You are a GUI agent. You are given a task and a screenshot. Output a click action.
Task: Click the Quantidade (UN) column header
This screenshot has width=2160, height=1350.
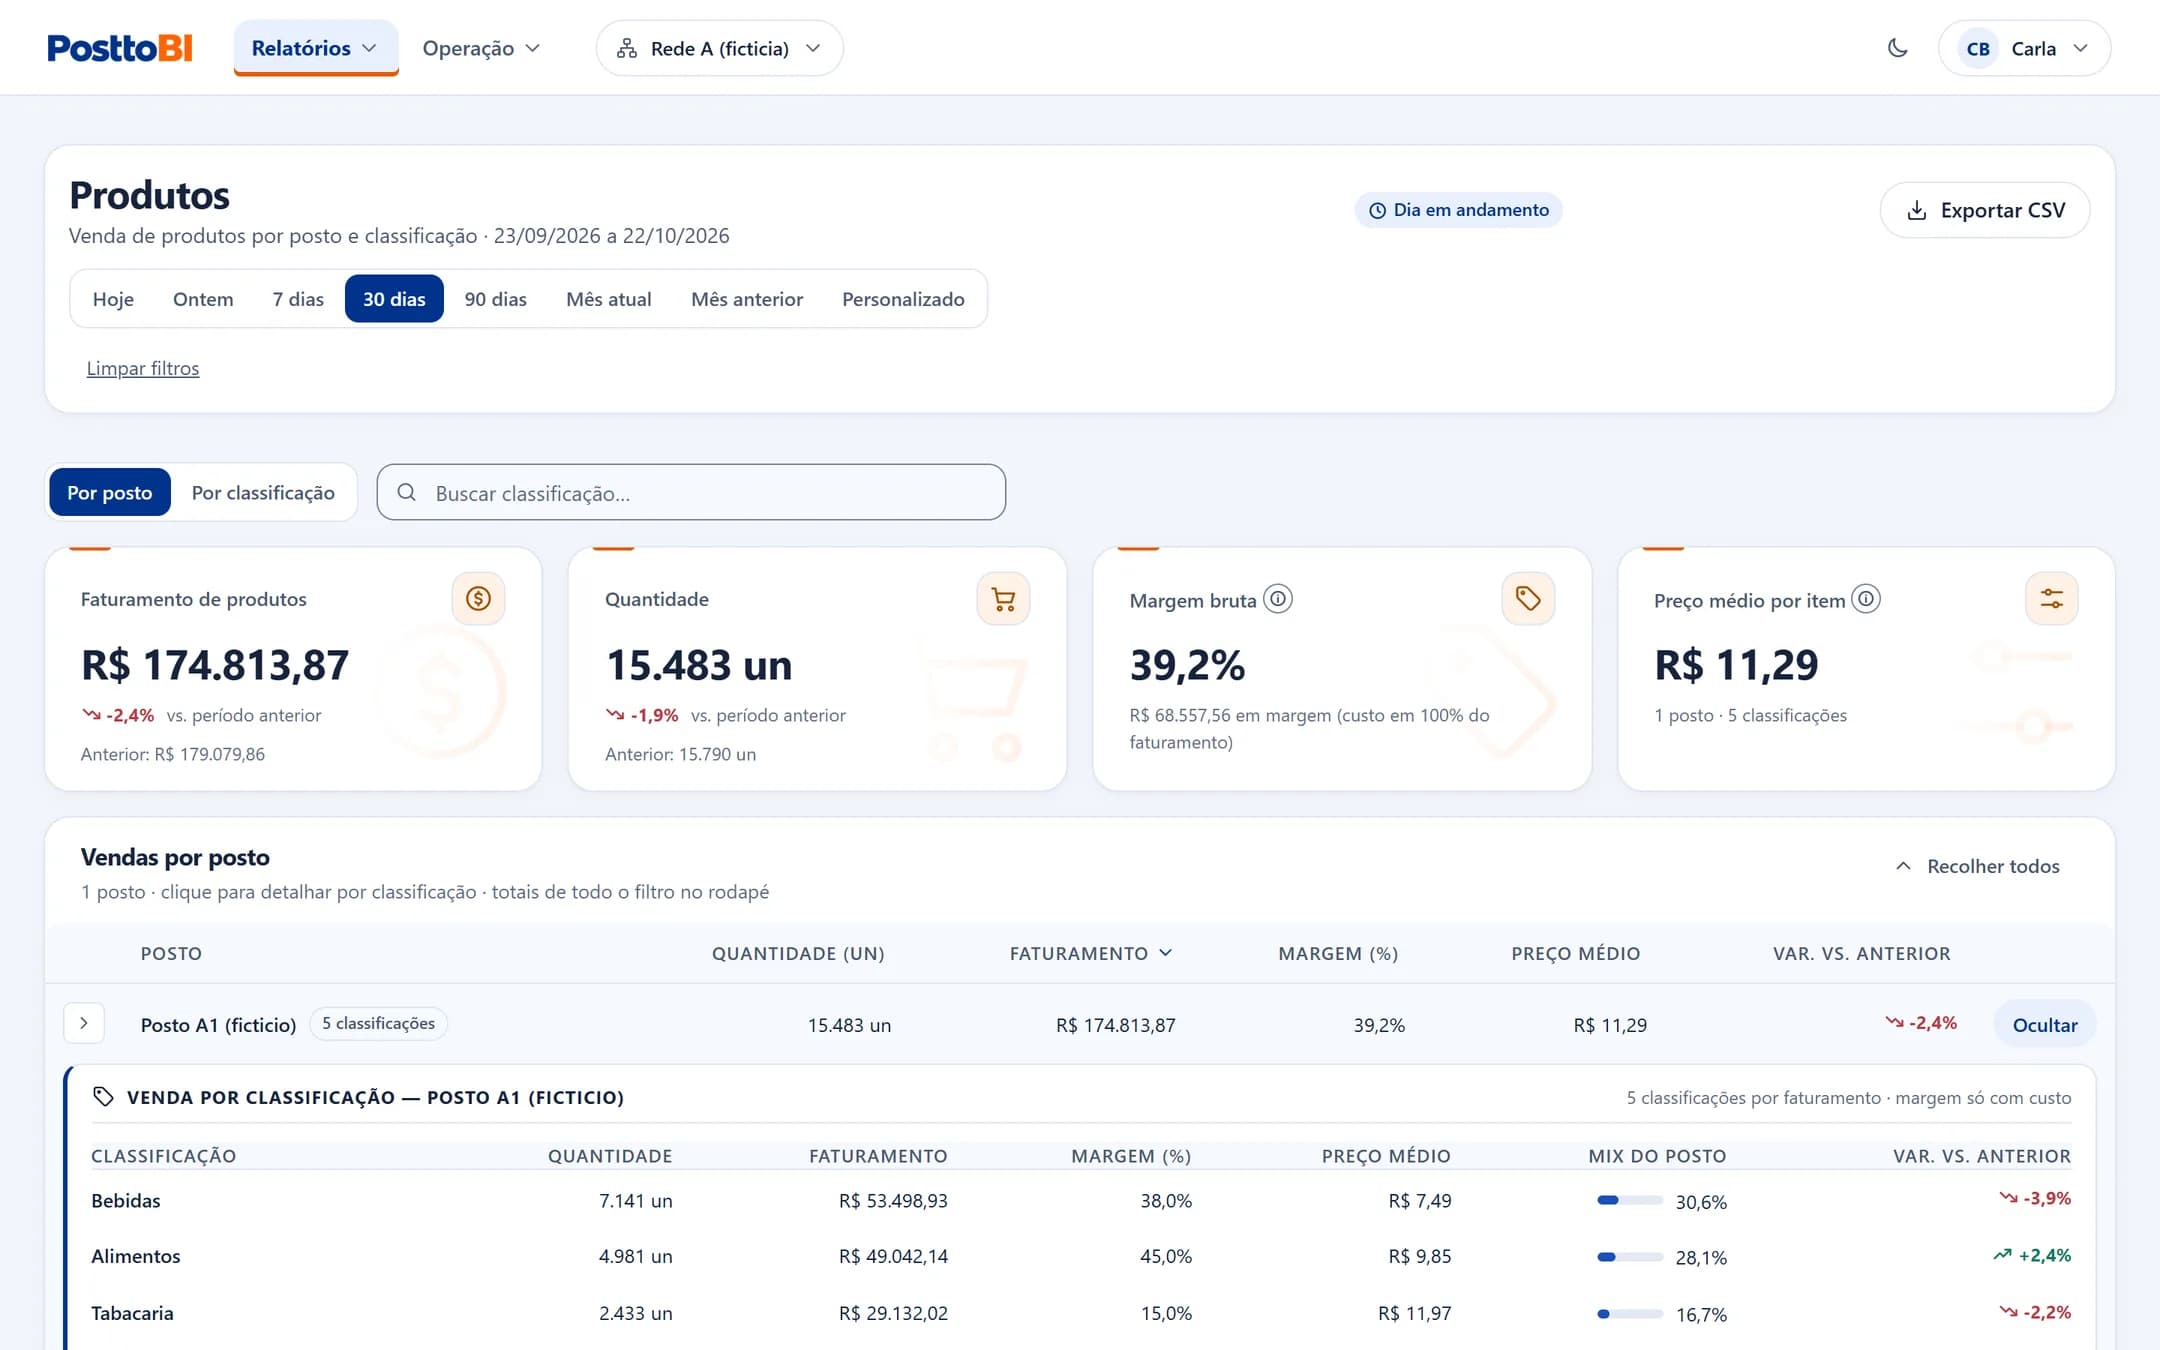click(x=798, y=953)
